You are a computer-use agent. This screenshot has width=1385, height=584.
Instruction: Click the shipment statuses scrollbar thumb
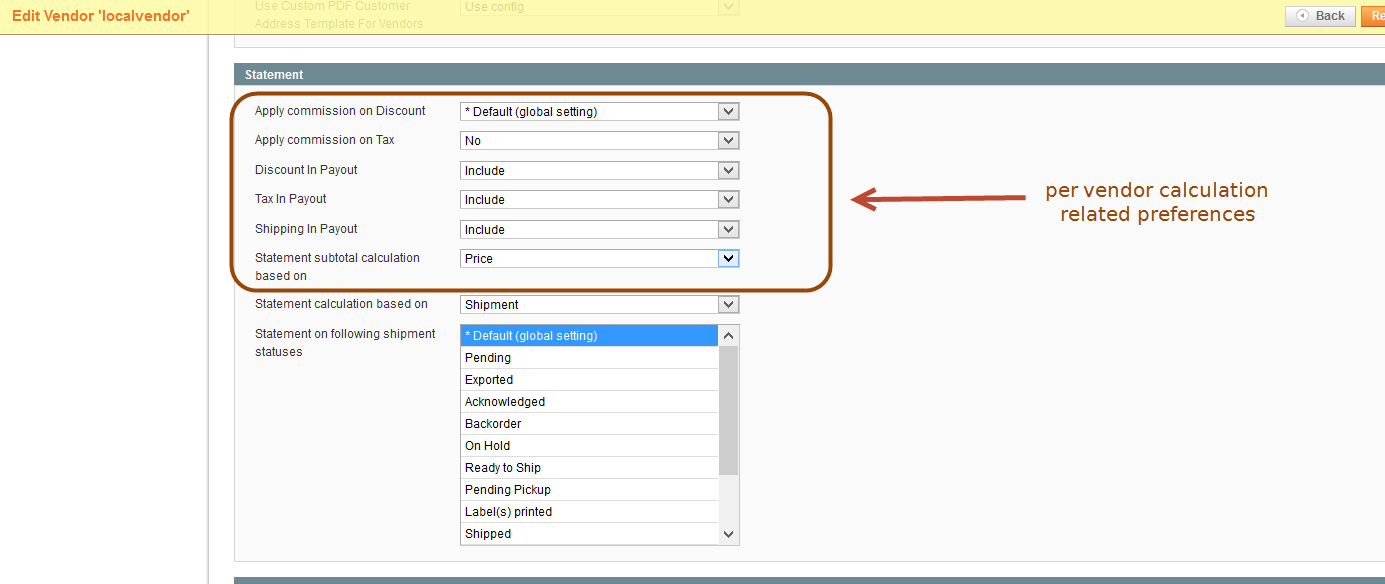pos(729,410)
